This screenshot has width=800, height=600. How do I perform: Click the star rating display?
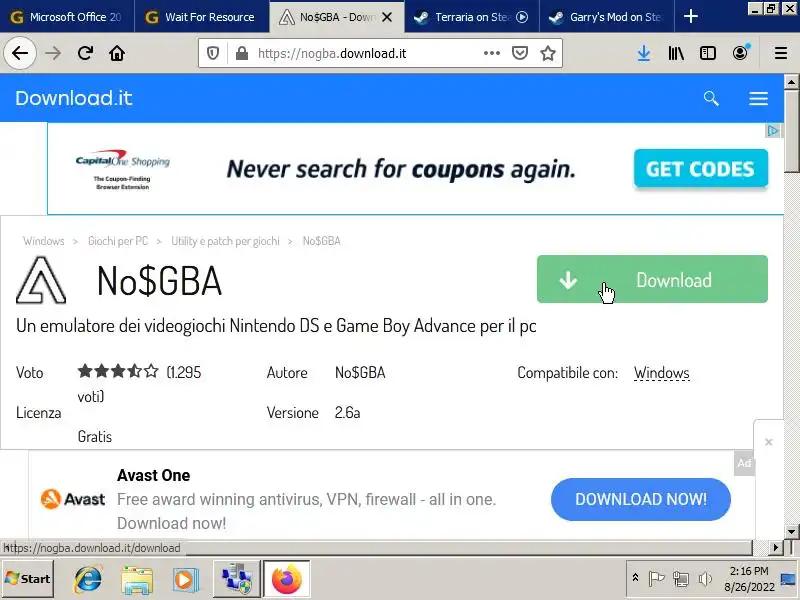[x=118, y=371]
